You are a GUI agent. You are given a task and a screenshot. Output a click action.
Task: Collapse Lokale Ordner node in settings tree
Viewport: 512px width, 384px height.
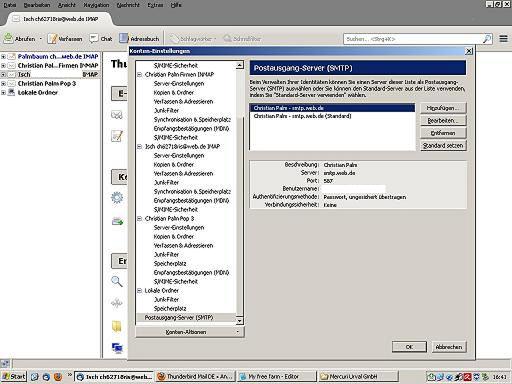[140, 291]
